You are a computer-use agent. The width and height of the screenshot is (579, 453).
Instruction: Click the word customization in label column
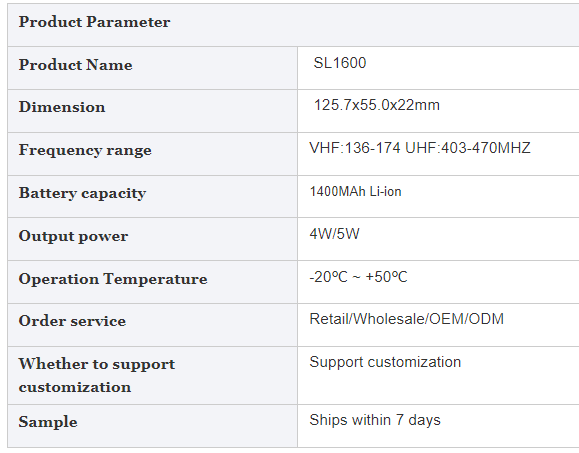(x=75, y=387)
